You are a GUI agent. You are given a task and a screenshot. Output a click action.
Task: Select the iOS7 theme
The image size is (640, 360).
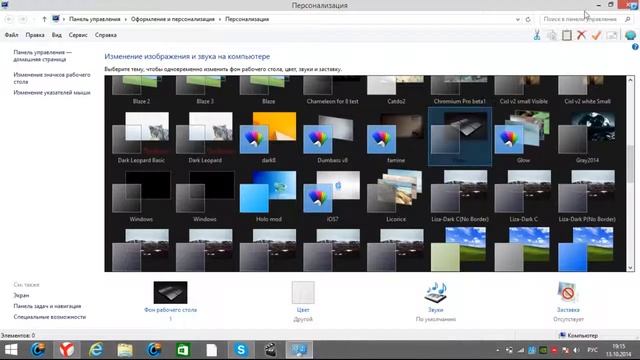tap(332, 196)
